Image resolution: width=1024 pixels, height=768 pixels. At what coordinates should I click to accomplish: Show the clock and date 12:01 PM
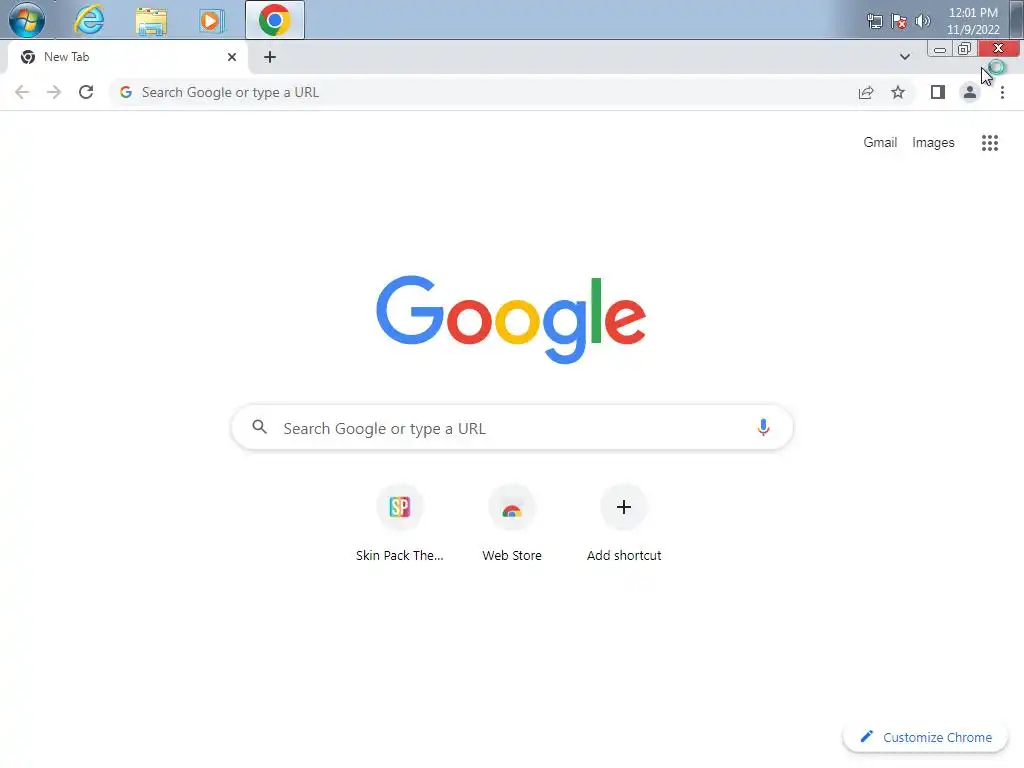click(973, 21)
